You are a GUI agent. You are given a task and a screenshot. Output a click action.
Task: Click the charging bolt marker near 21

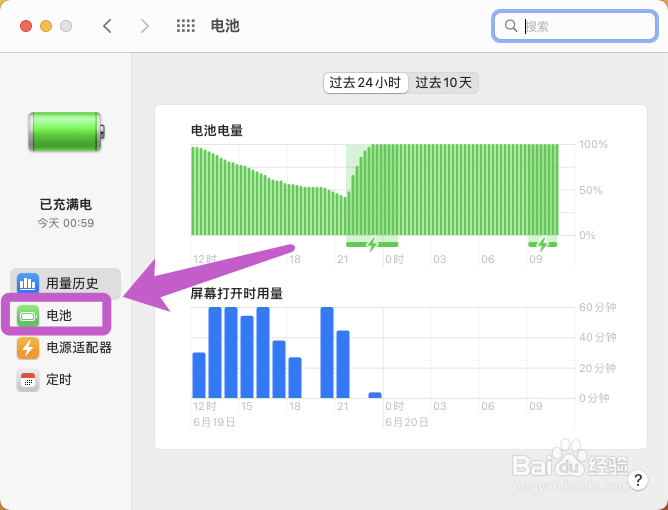tap(372, 245)
